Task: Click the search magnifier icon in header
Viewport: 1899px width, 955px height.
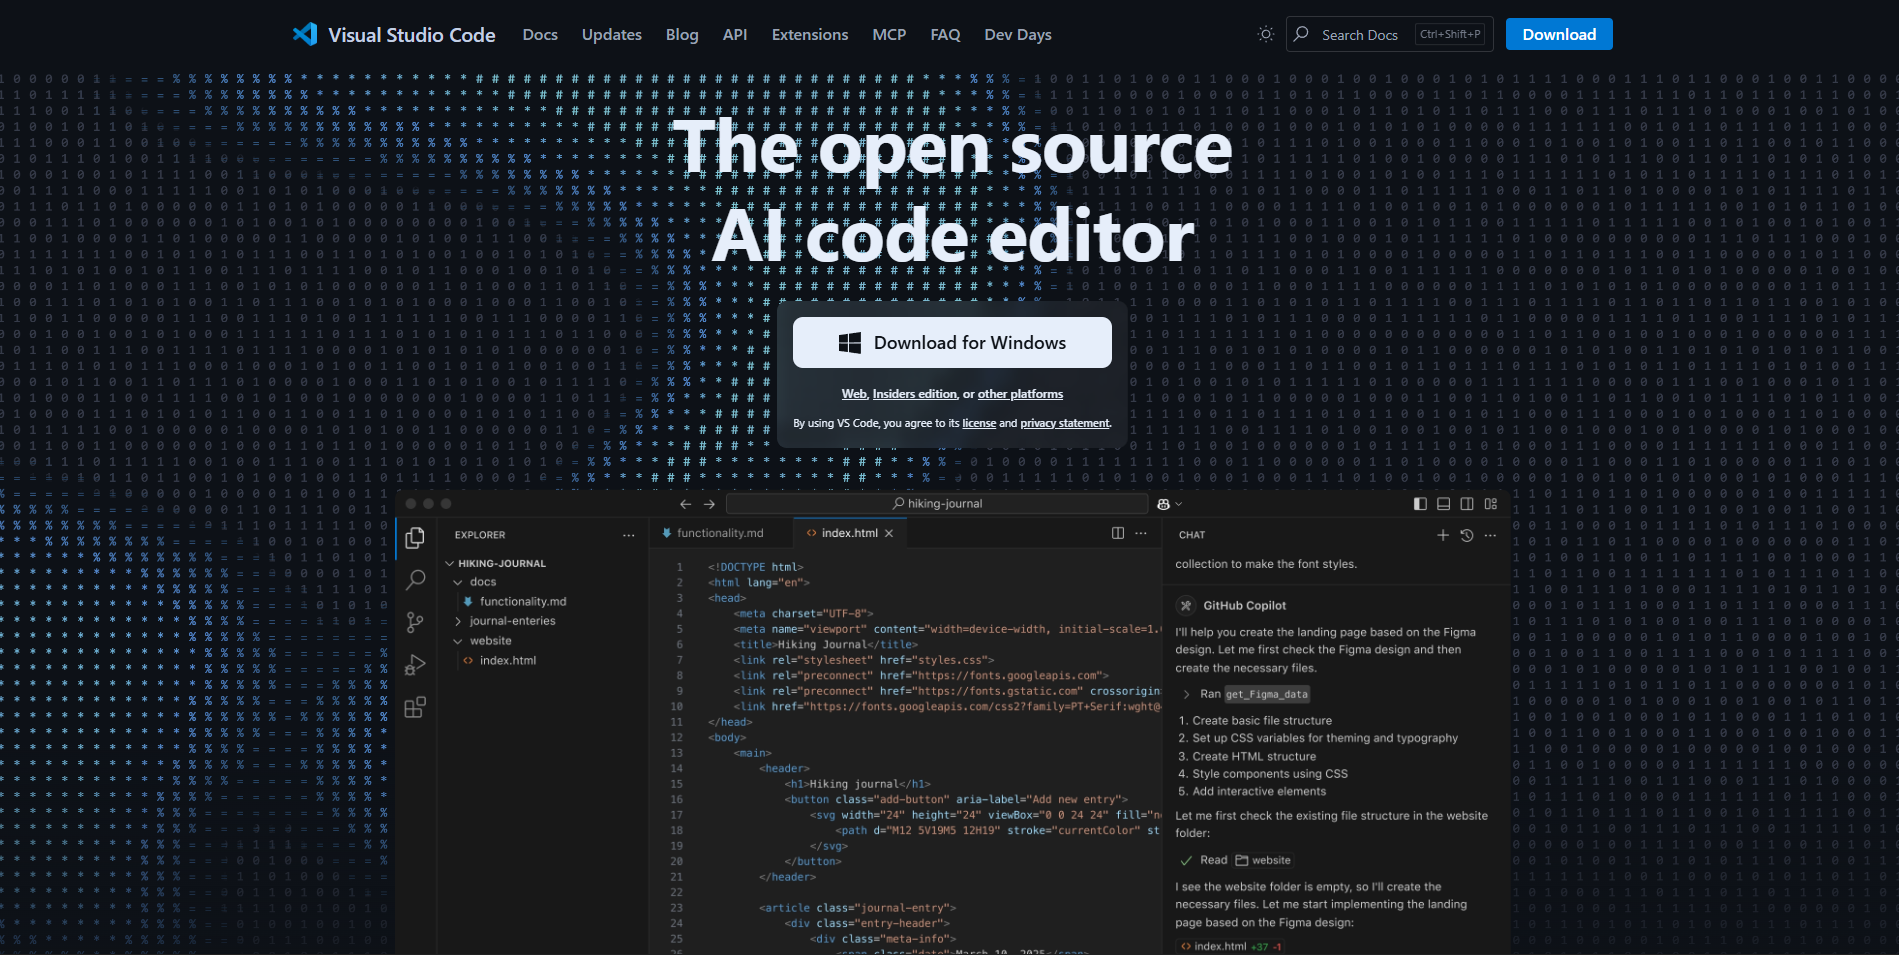Action: [x=1301, y=34]
